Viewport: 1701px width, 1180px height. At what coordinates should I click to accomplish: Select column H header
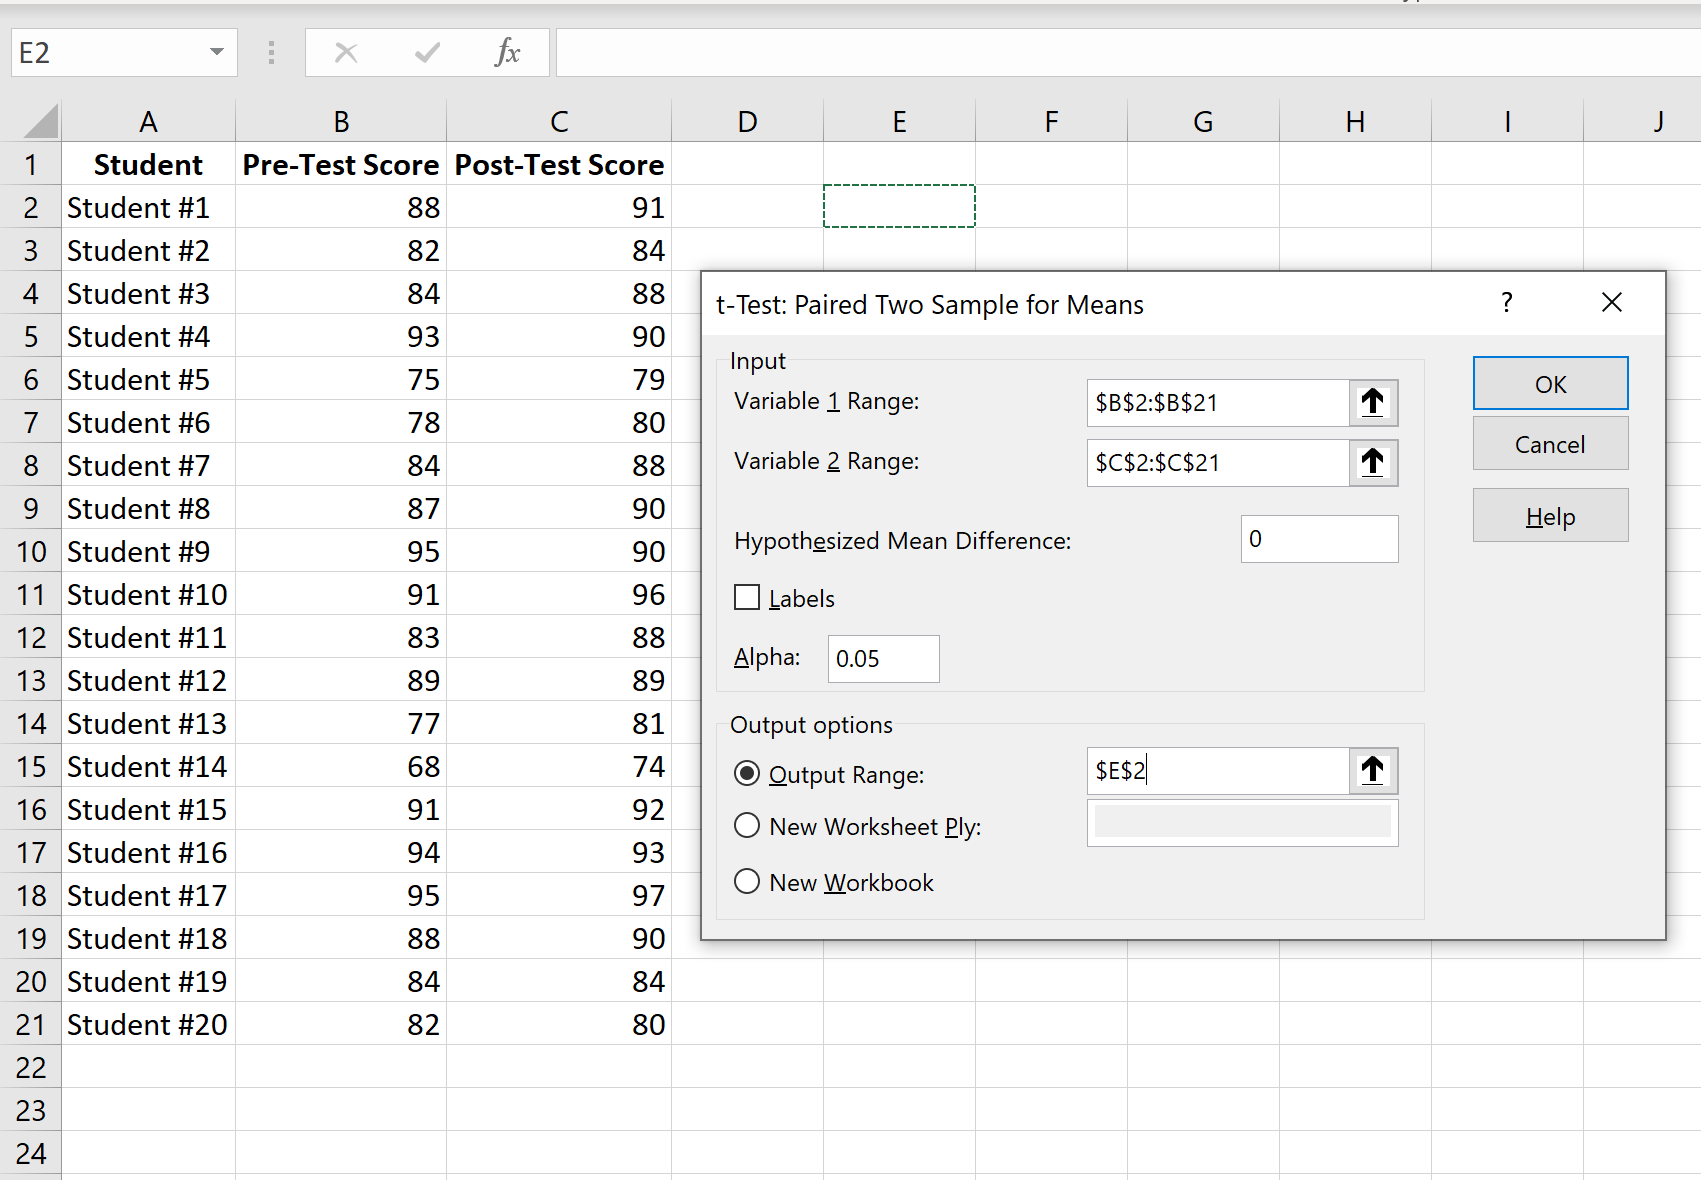pyautogui.click(x=1355, y=121)
